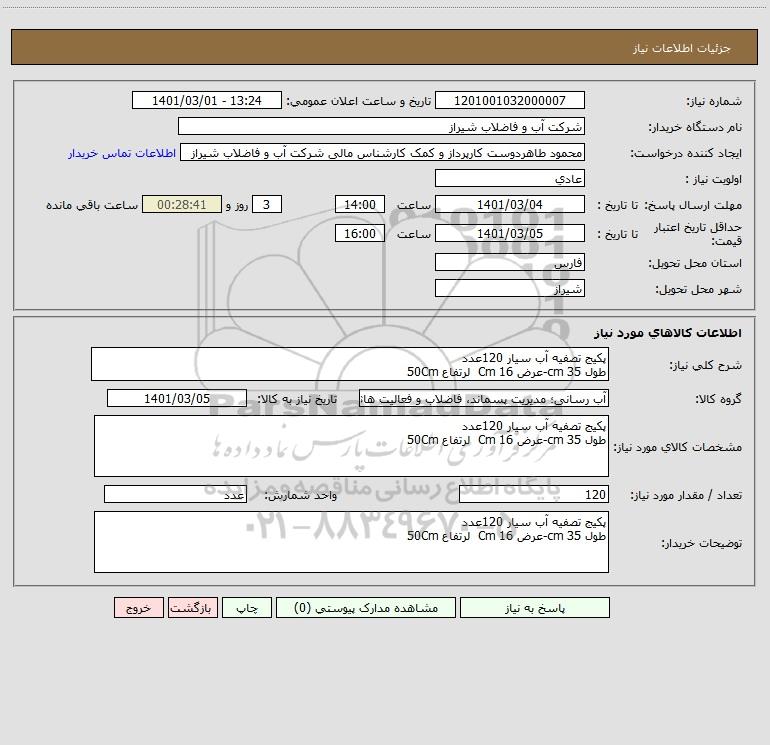Click the مهلت ارسال پاسخ label
Screen dimensions: 770x745
click(x=693, y=205)
